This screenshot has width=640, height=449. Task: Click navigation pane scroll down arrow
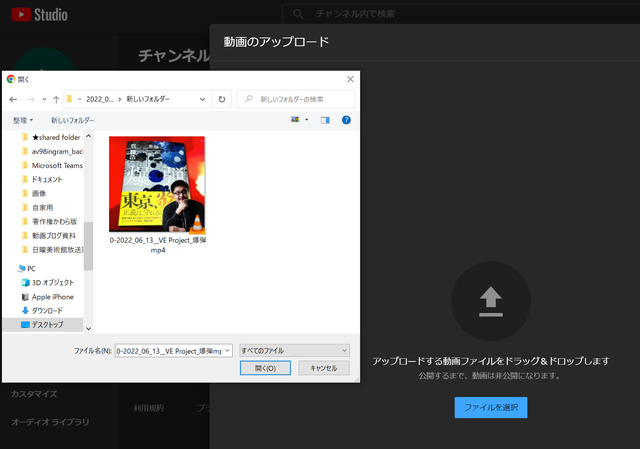click(x=89, y=328)
